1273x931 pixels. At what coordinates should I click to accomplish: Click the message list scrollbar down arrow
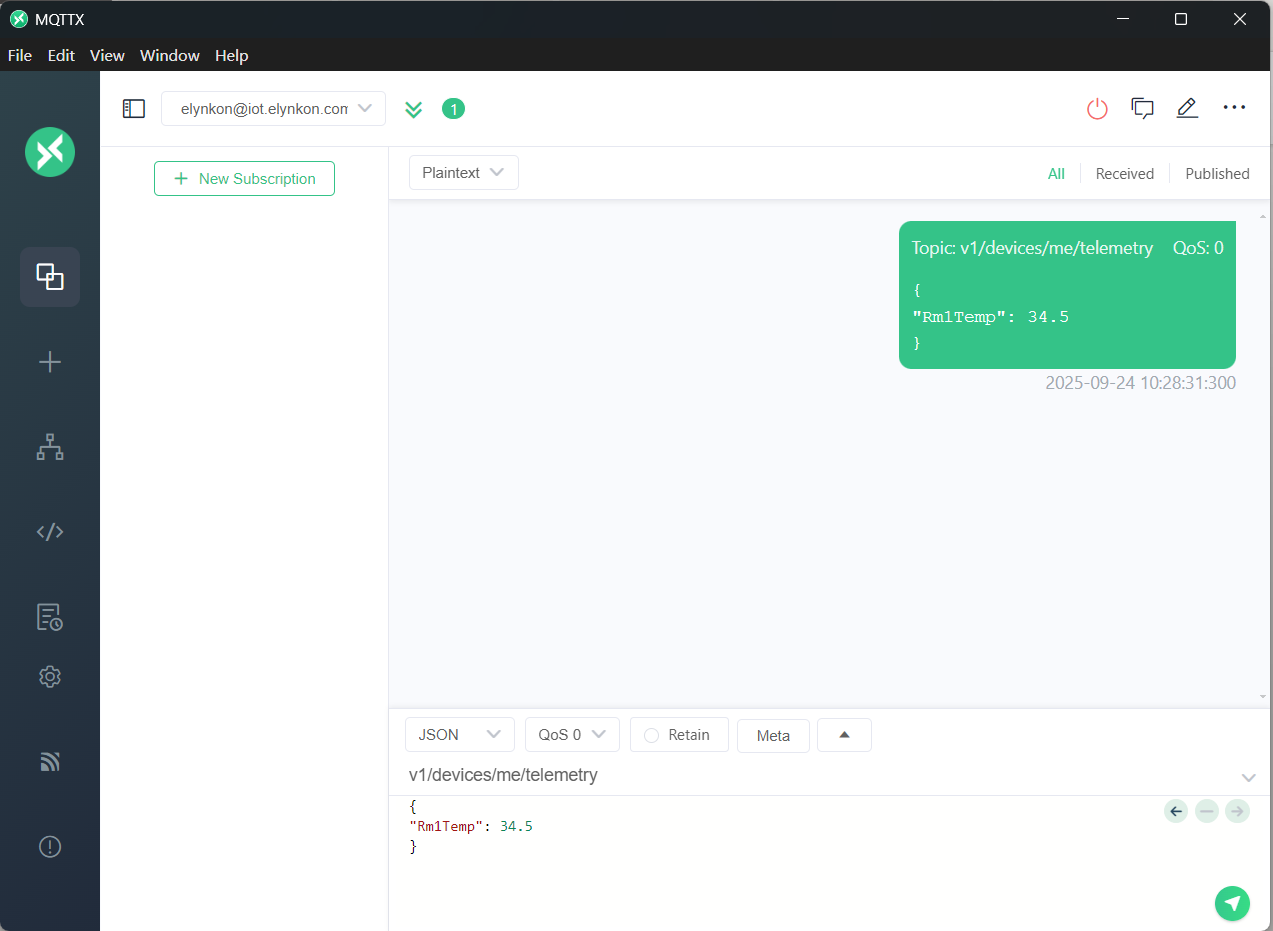pos(1263,696)
